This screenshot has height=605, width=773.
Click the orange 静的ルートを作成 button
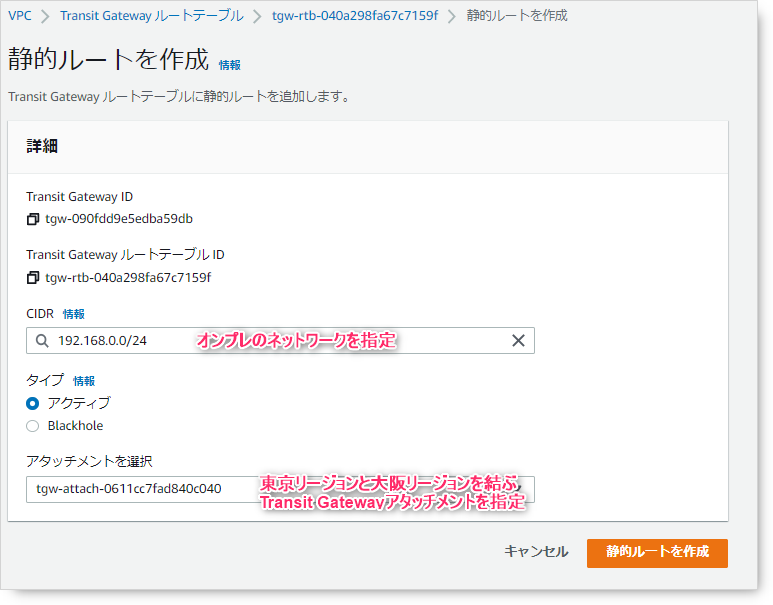657,553
